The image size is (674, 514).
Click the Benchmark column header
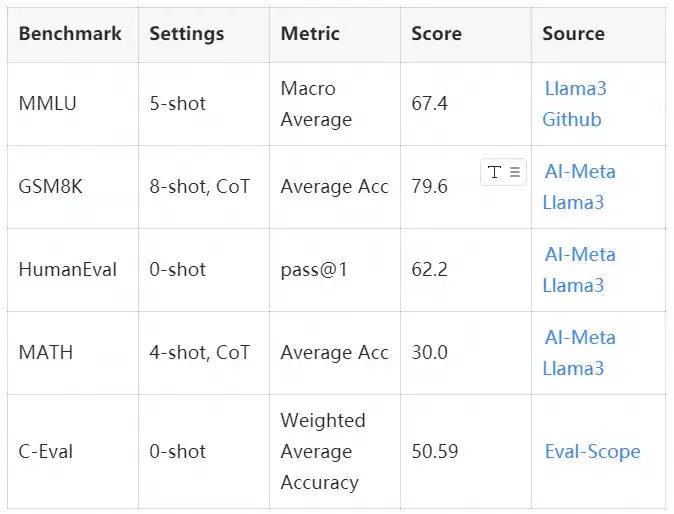click(70, 34)
